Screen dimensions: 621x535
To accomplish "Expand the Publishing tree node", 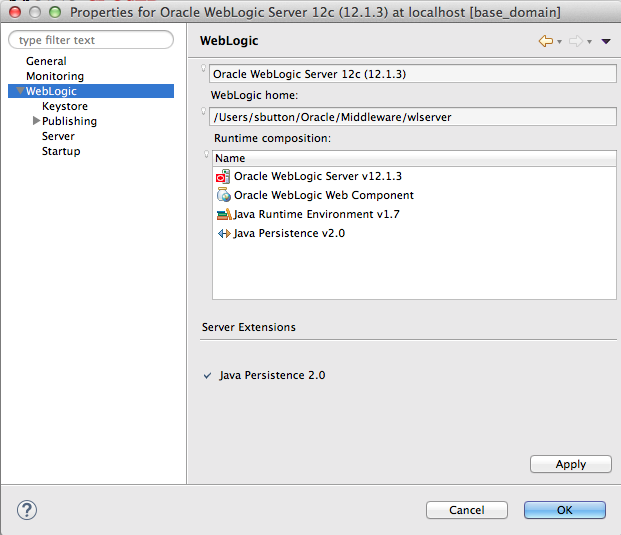I will click(x=36, y=120).
